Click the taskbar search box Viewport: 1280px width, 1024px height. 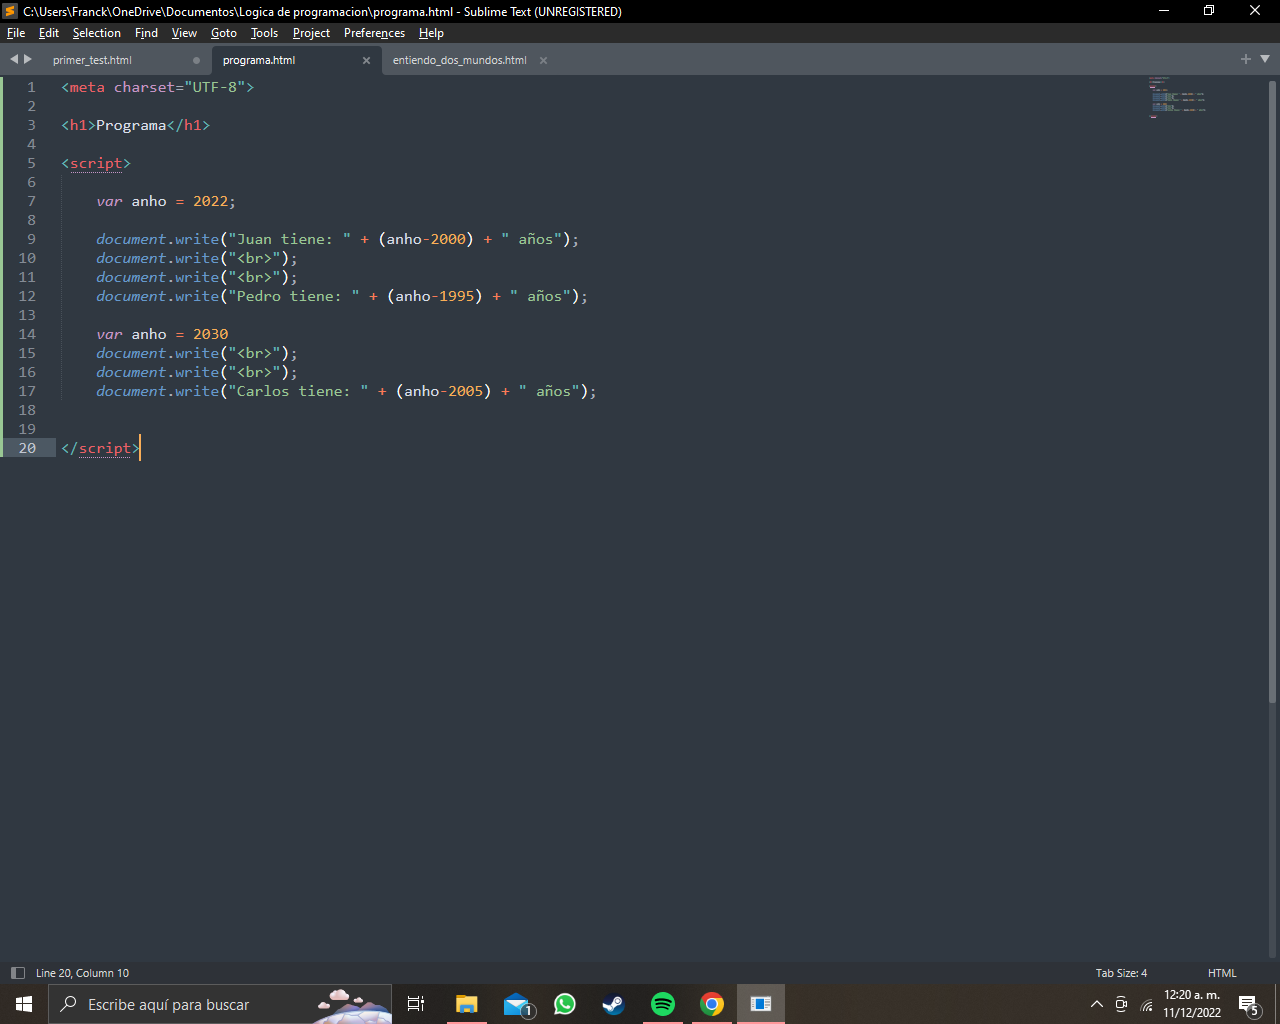click(x=220, y=1004)
